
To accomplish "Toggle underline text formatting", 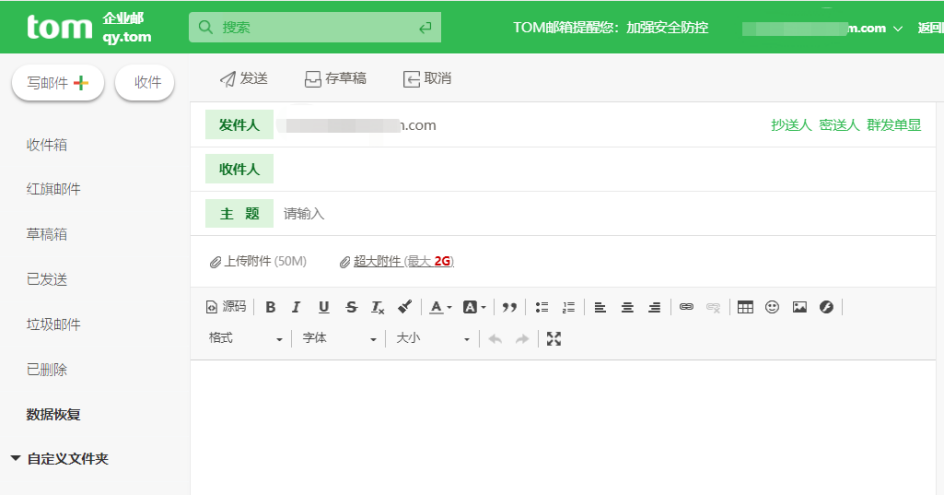I will 323,308.
